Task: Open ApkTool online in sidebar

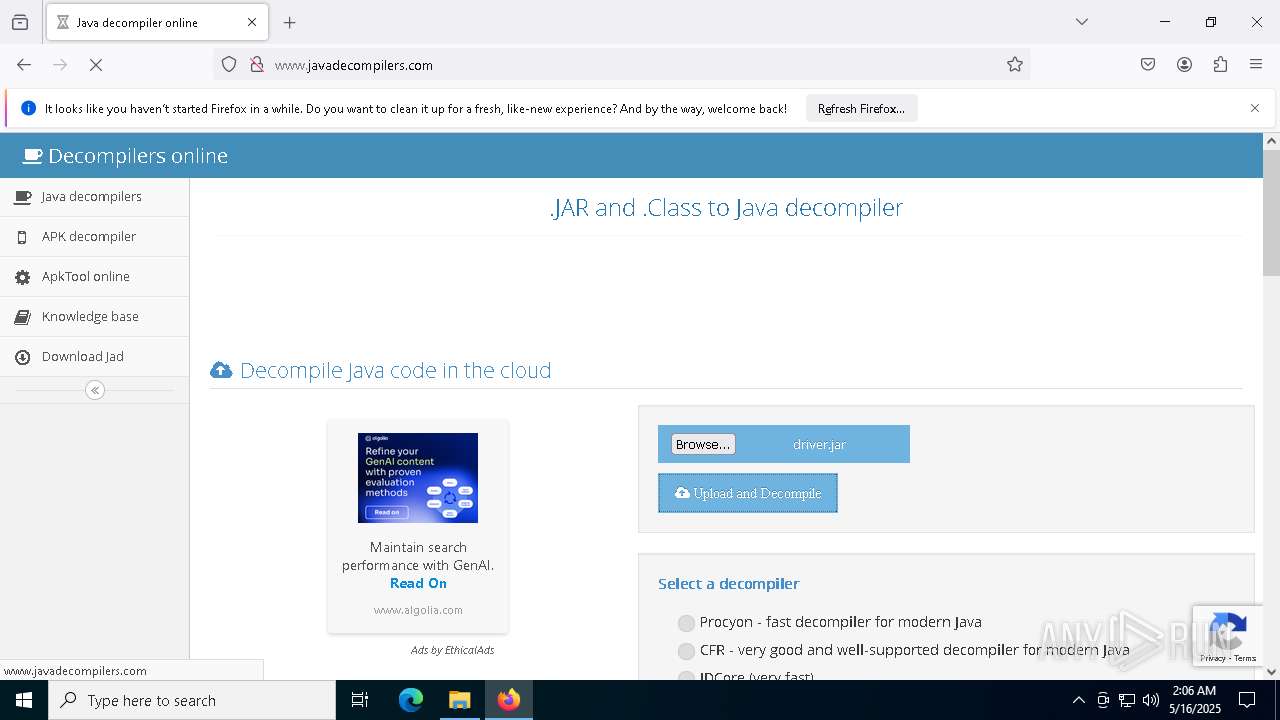Action: coord(94,277)
